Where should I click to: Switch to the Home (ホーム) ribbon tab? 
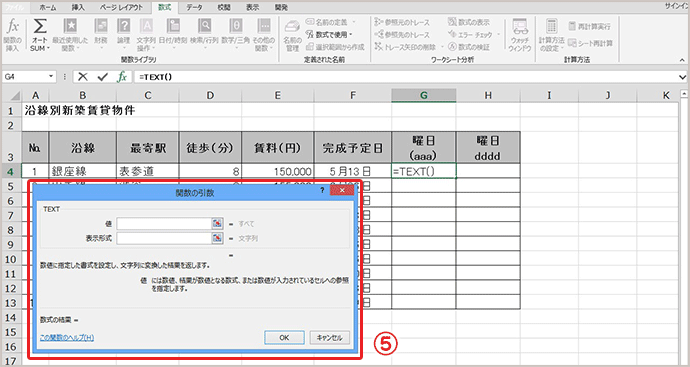click(48, 7)
